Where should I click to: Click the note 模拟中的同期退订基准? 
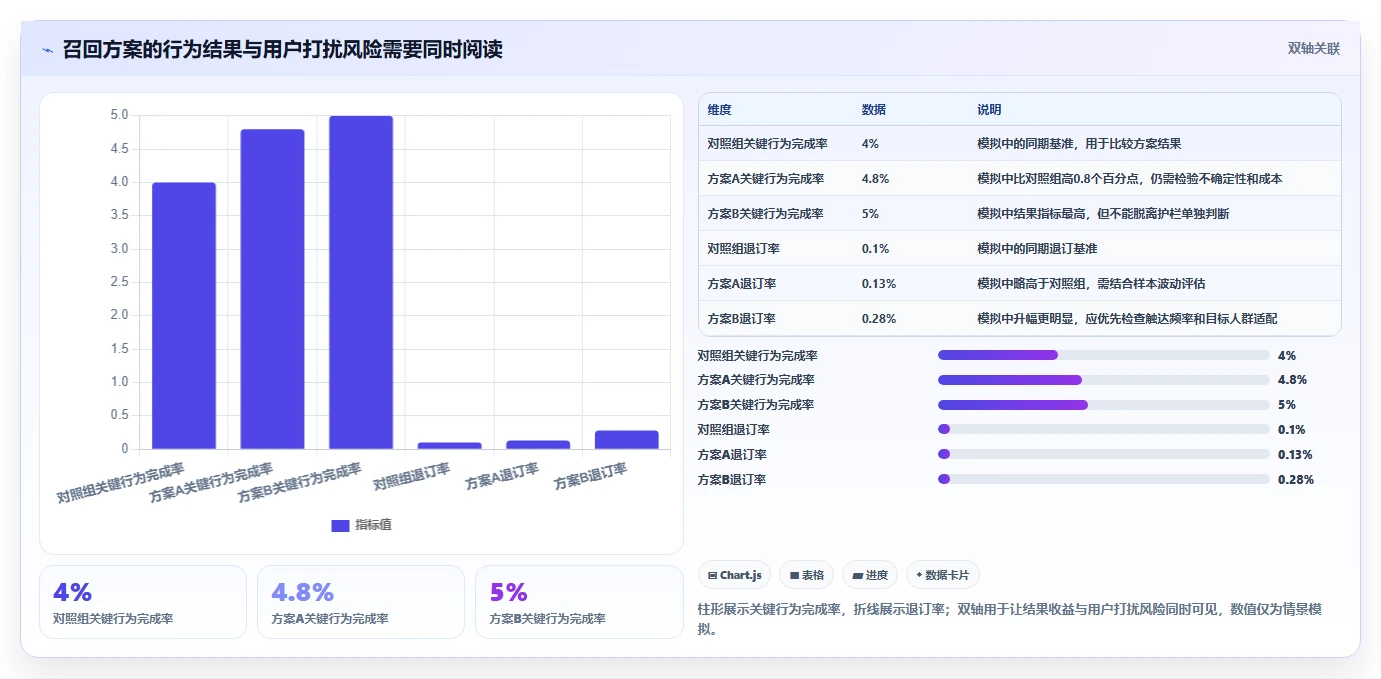pyautogui.click(x=1037, y=249)
